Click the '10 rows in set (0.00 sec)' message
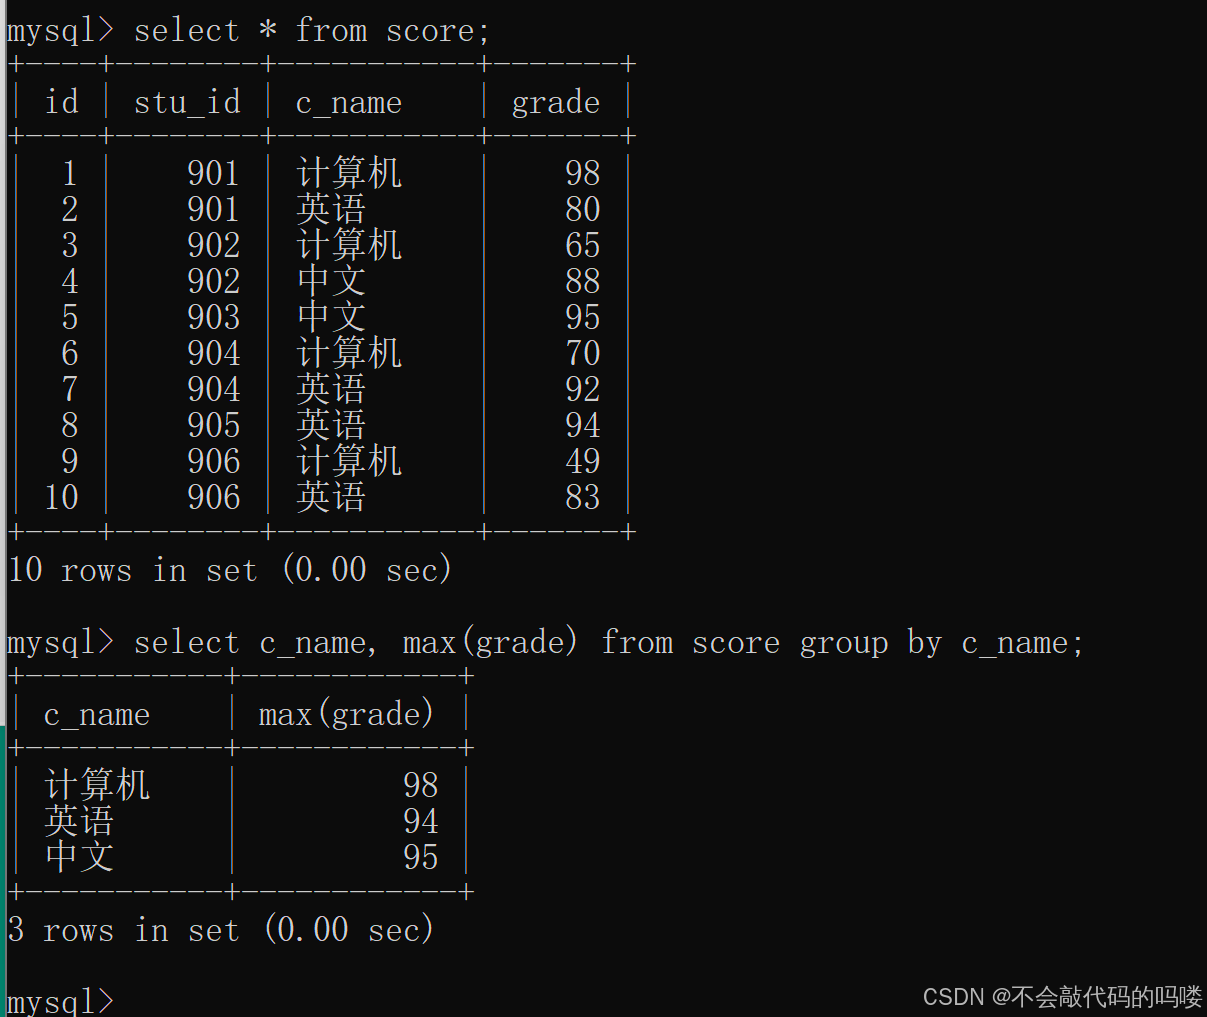 tap(230, 570)
